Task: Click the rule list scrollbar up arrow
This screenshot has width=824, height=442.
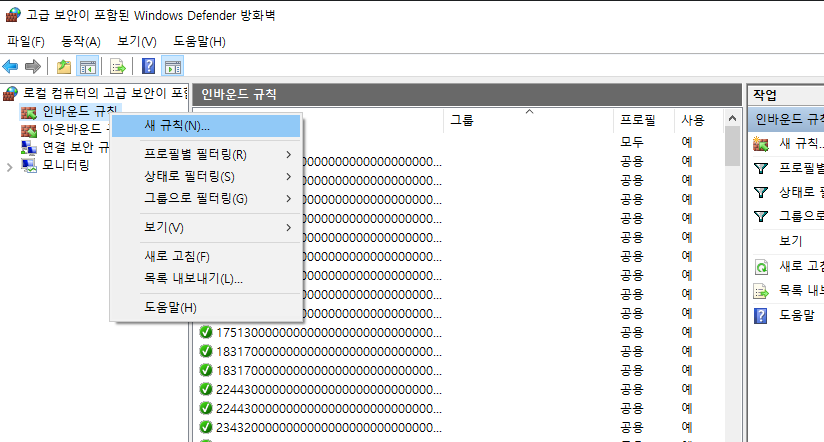Action: click(733, 119)
